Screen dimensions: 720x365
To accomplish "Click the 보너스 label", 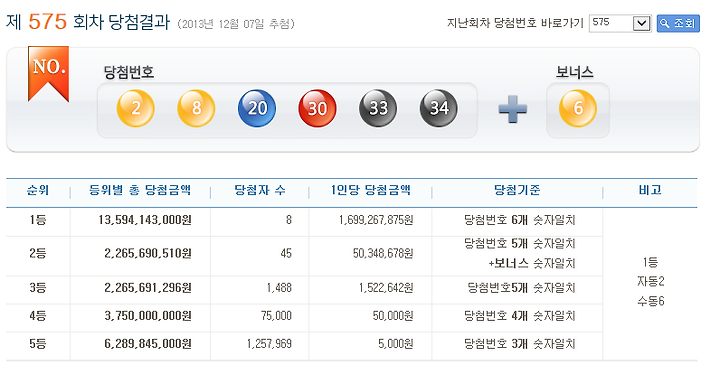I will click(x=574, y=73).
